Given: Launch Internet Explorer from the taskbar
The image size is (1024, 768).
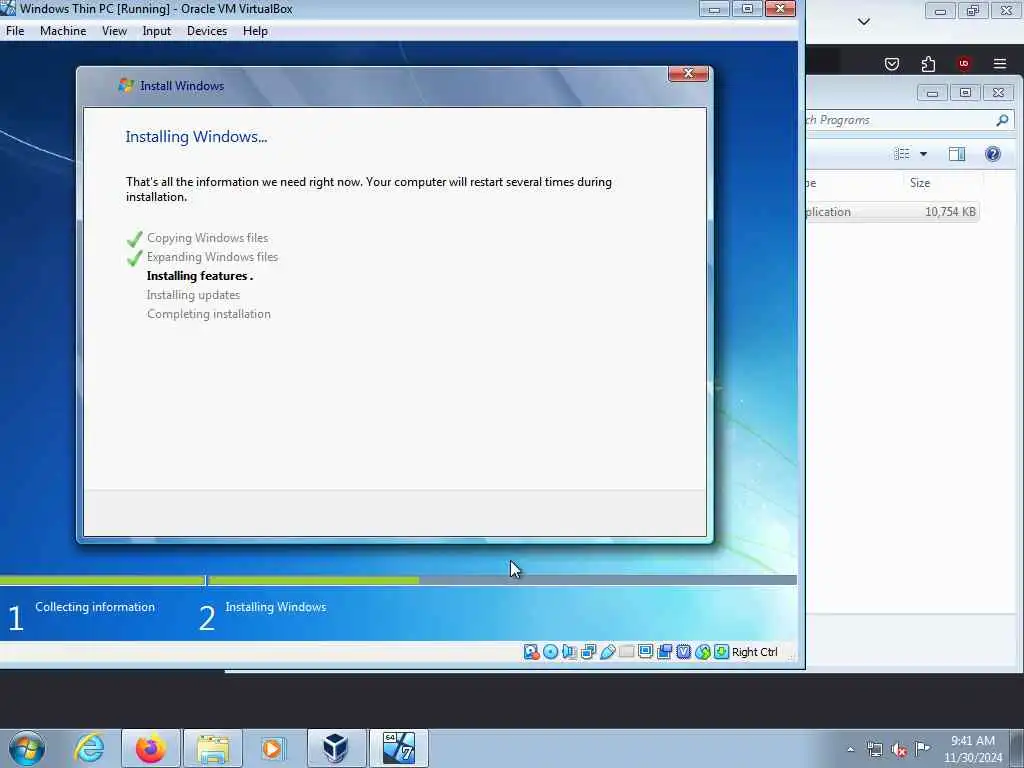Looking at the screenshot, I should click(89, 748).
